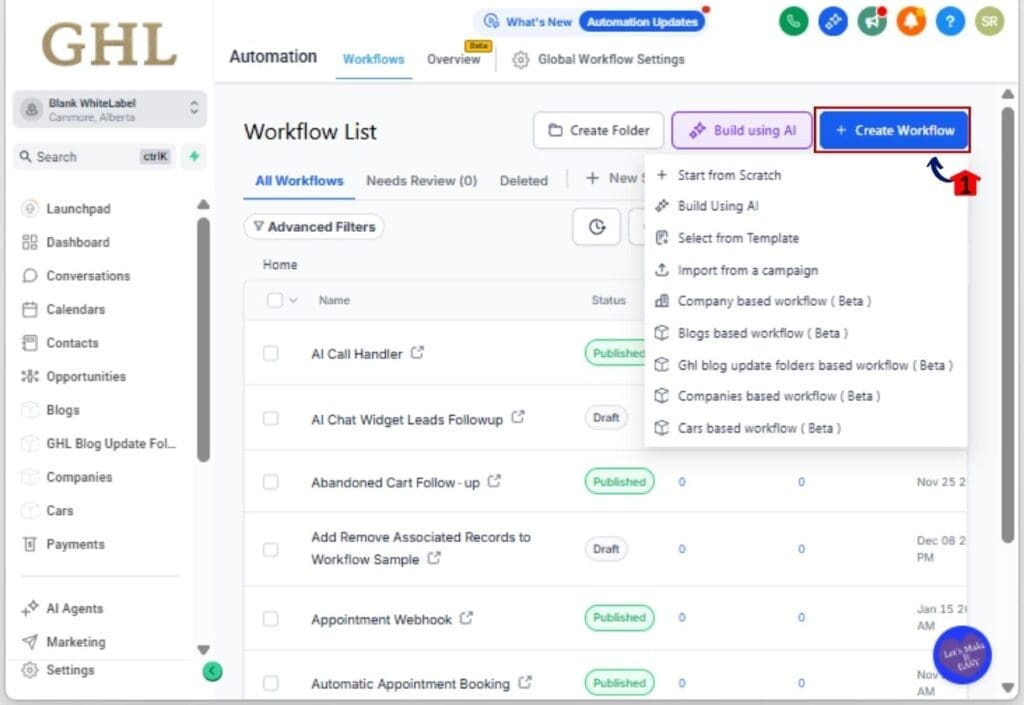The image size is (1024, 705).
Task: Switch to the Overview tab
Action: [453, 59]
